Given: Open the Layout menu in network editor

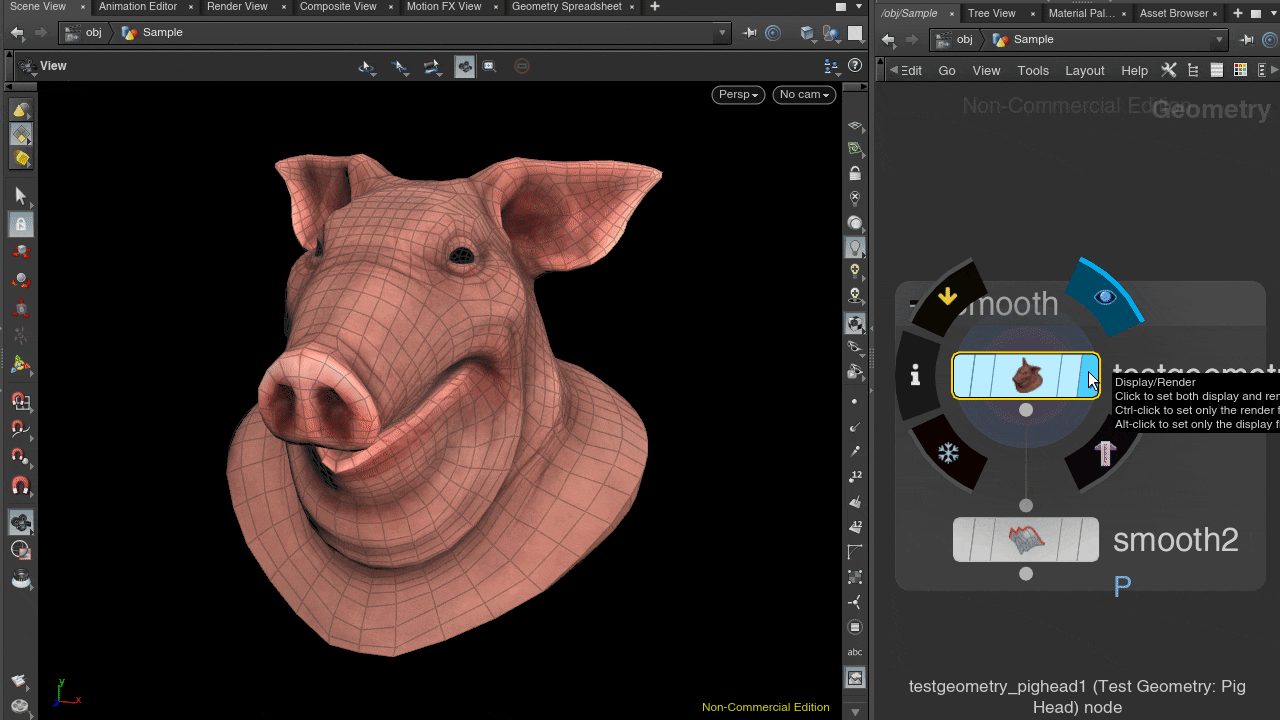Looking at the screenshot, I should (1084, 70).
